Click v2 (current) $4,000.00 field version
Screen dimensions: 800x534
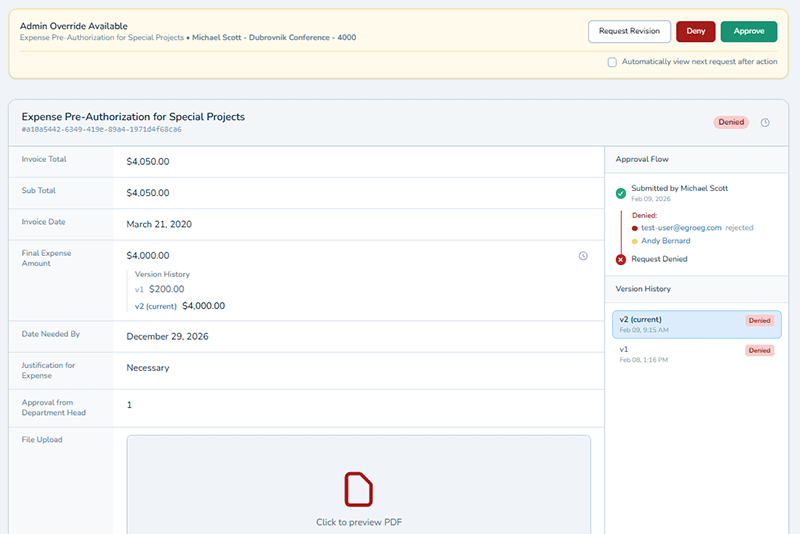click(180, 306)
